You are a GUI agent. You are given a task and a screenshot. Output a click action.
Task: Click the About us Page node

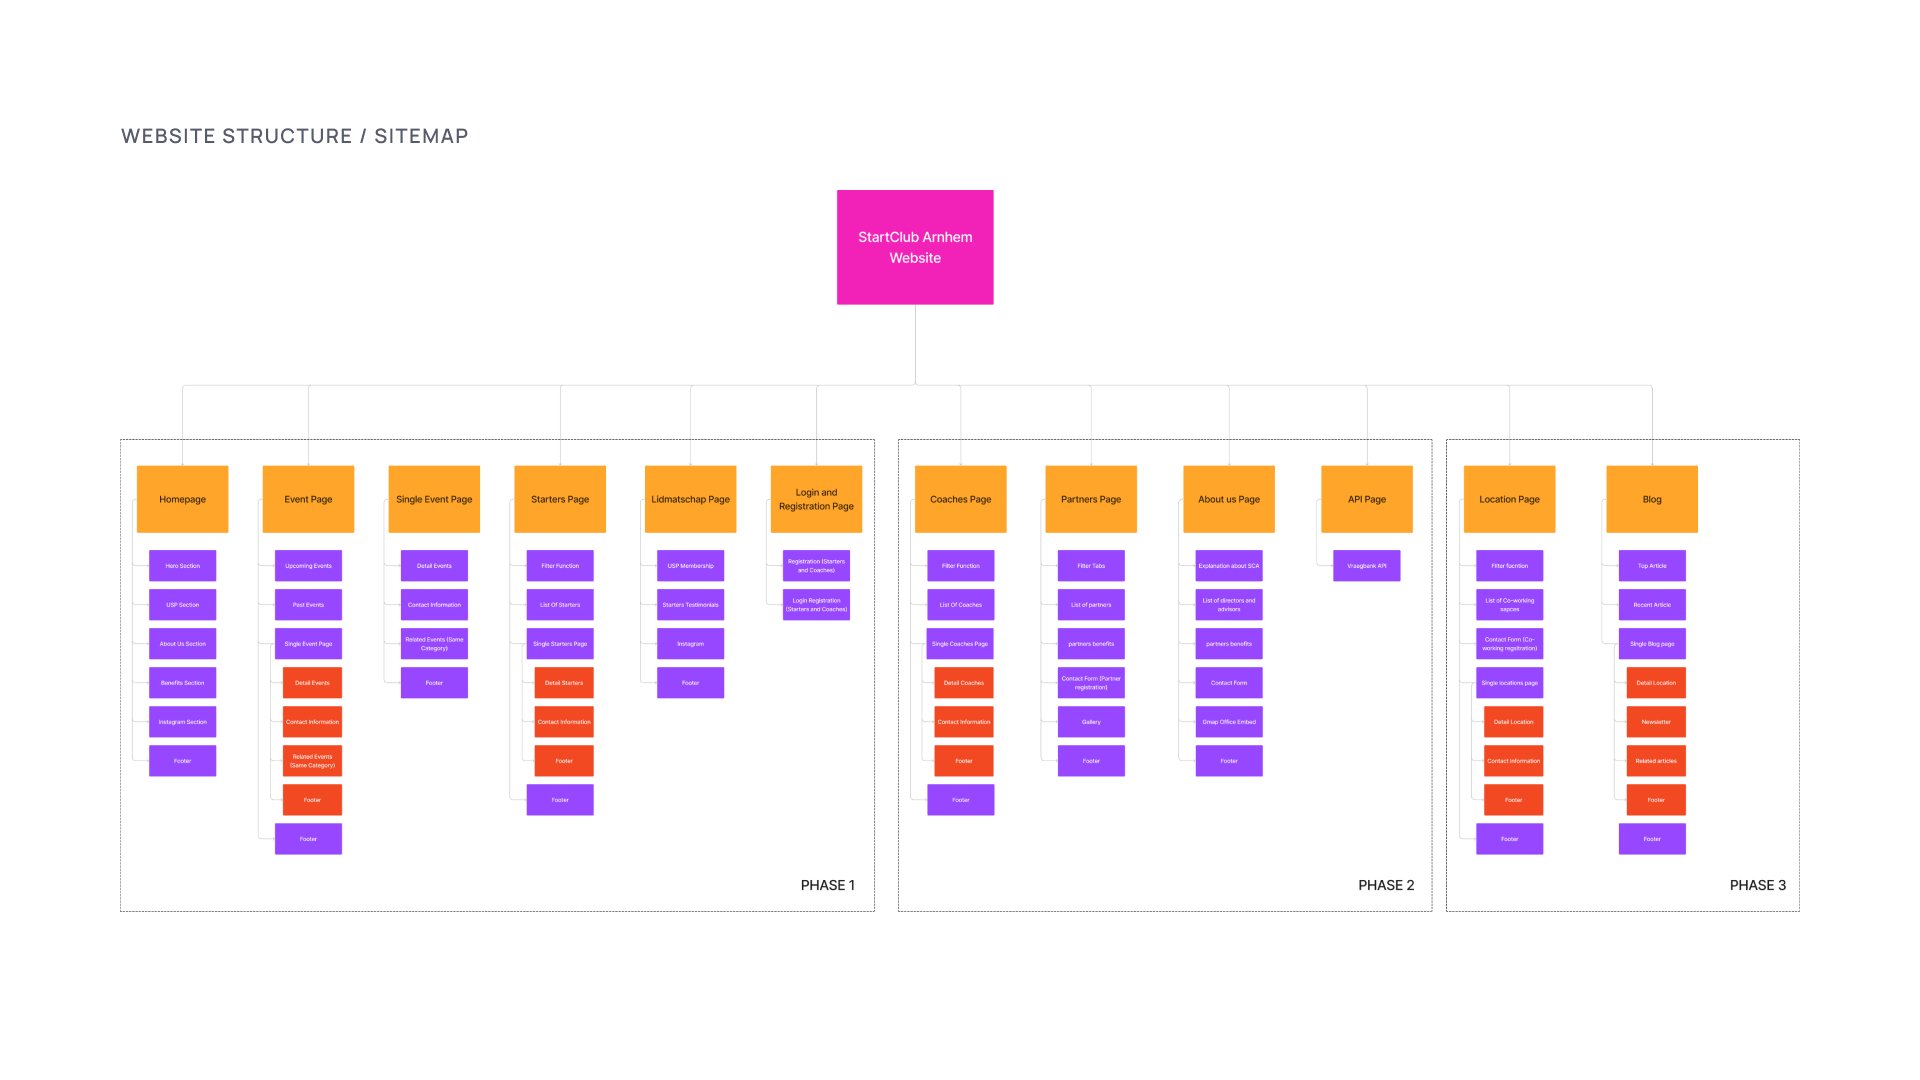click(x=1229, y=499)
